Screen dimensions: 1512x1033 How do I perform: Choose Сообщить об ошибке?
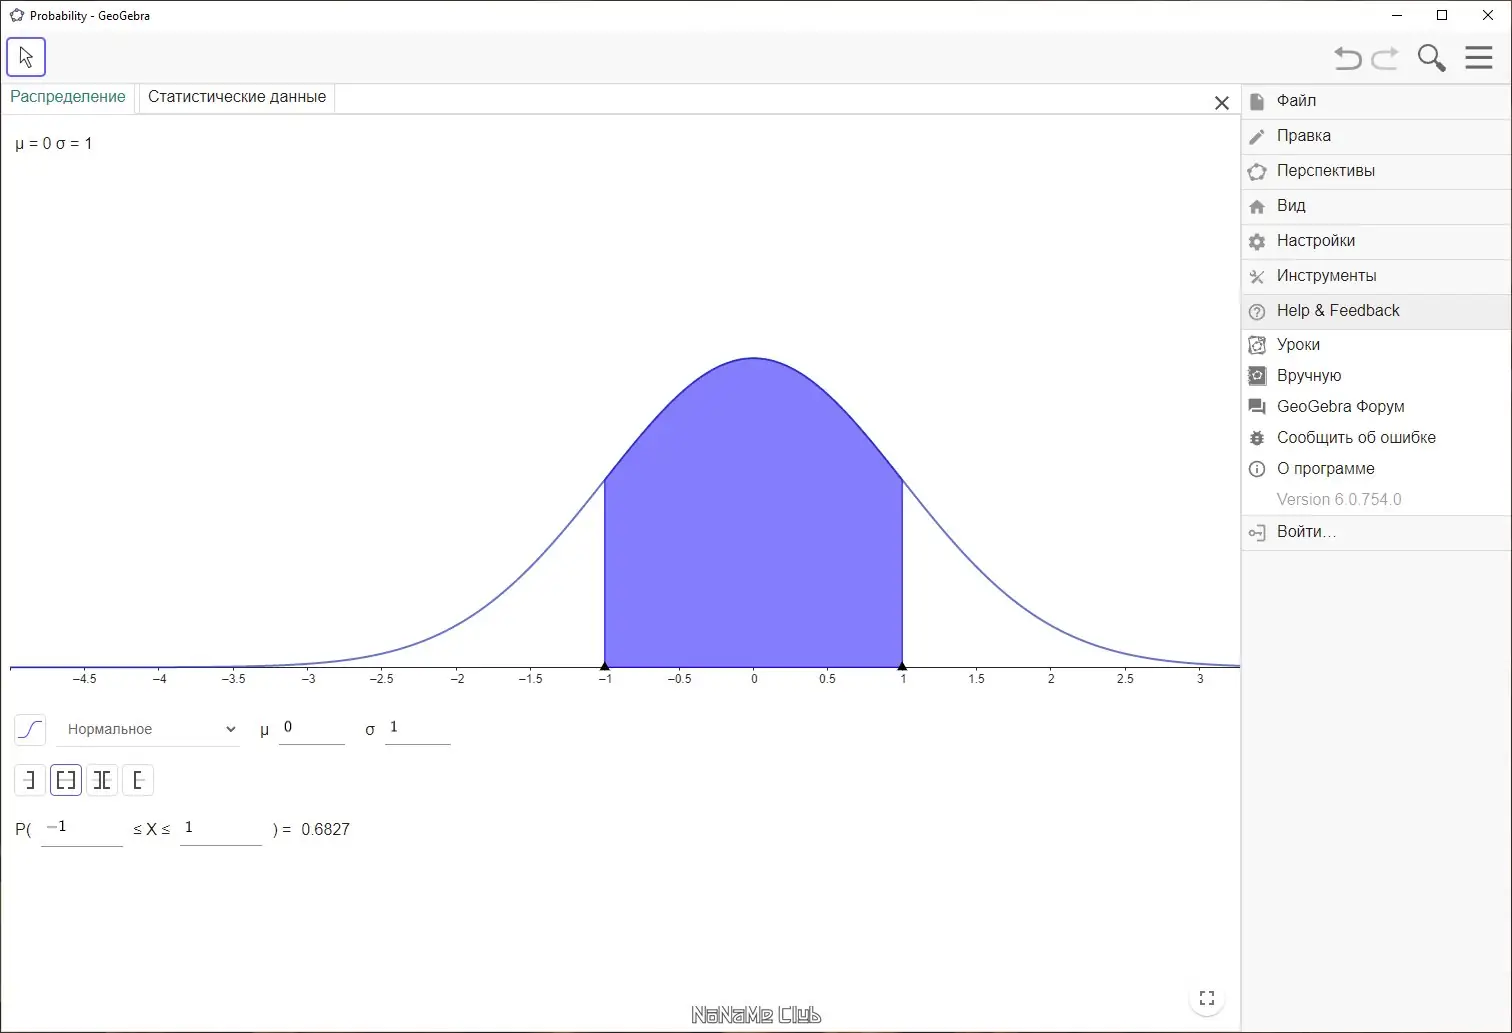(x=1376, y=438)
